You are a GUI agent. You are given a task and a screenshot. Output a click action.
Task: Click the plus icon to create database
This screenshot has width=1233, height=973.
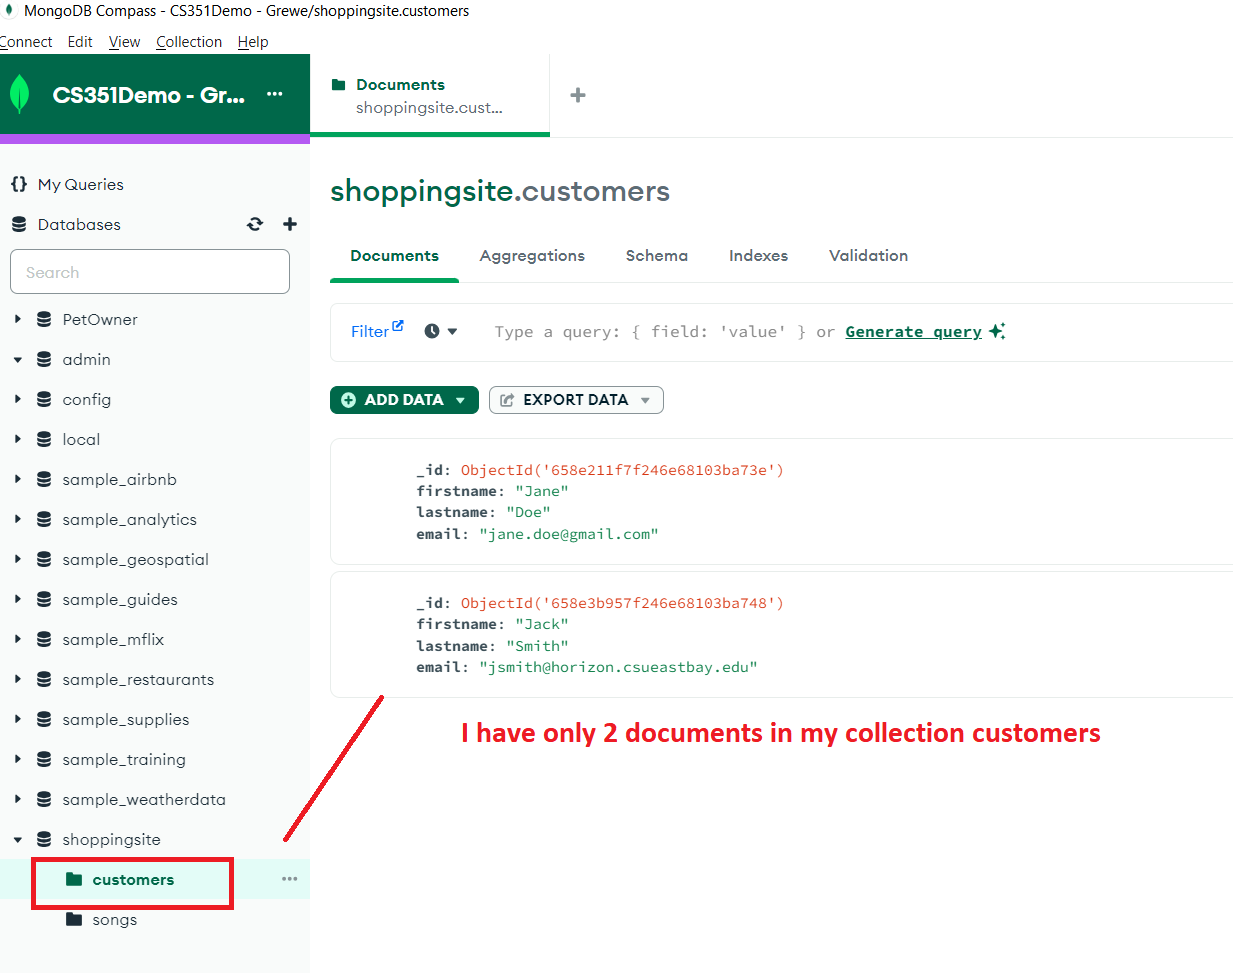290,224
